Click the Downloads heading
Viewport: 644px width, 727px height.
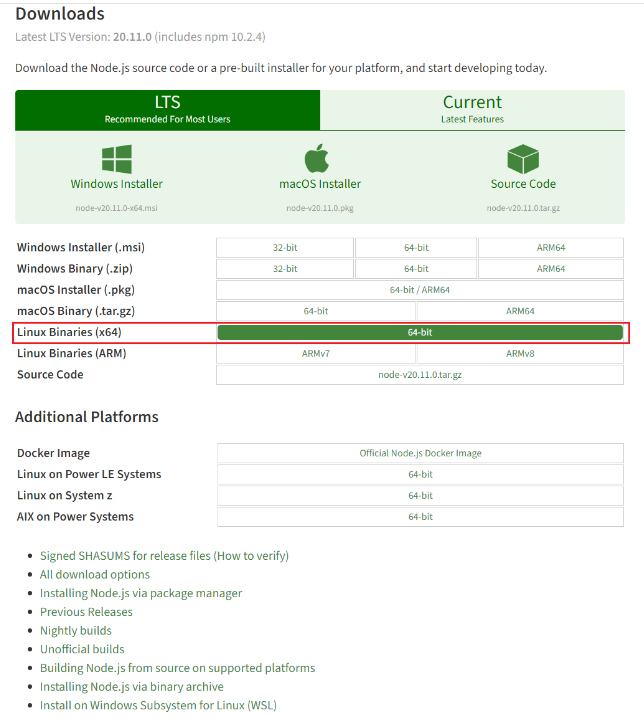(x=60, y=14)
